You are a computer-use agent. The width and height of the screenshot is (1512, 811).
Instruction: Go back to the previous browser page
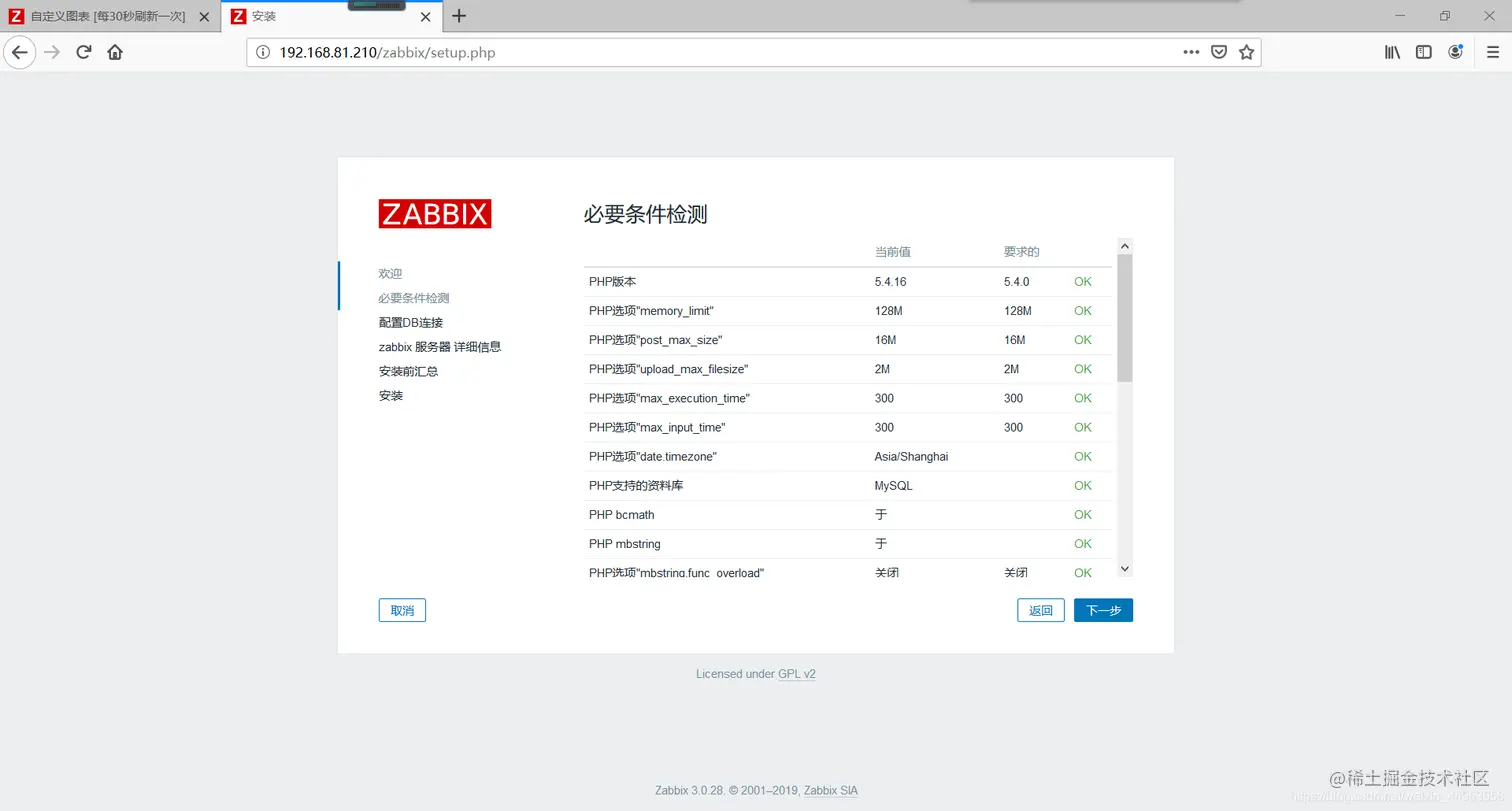(x=20, y=52)
